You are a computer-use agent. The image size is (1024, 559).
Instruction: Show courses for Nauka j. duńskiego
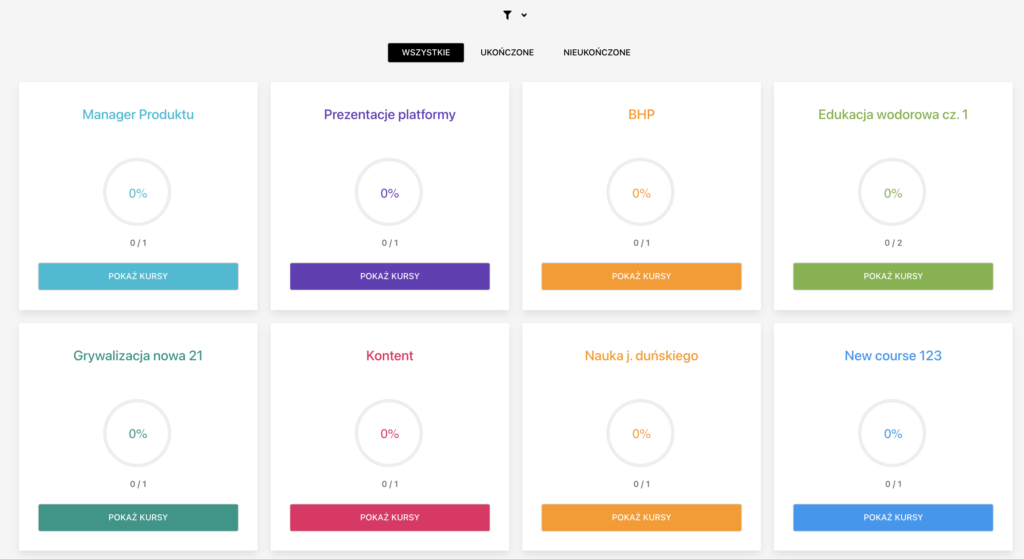pos(641,517)
